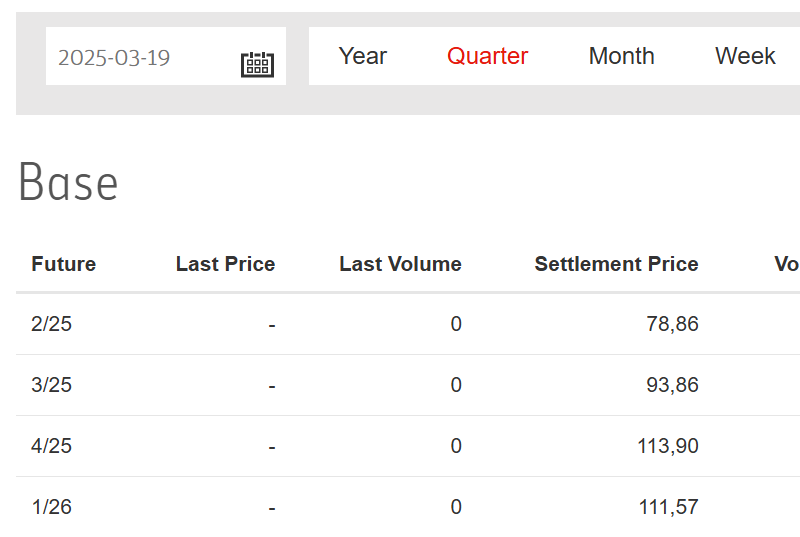Switch to the Year tab

point(363,56)
